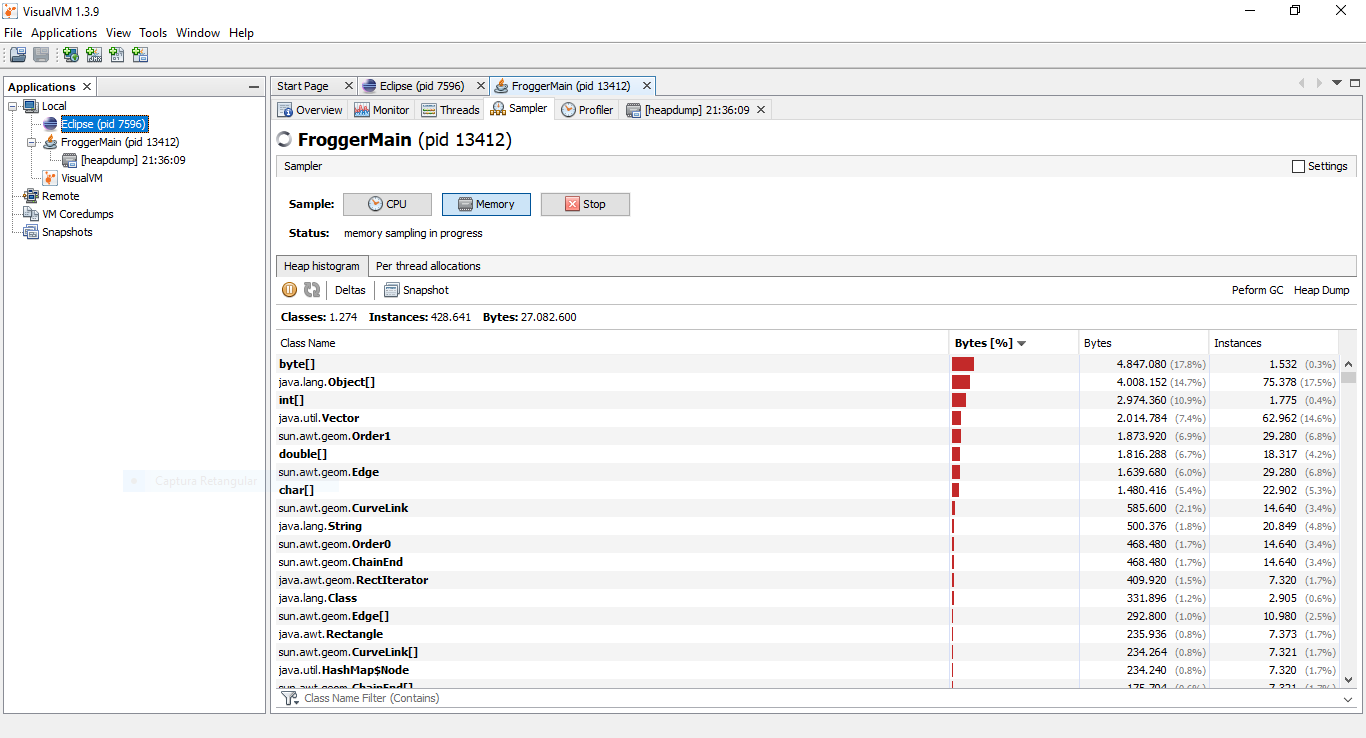Stop the sampling
Viewport: 1366px width, 738px height.
coord(585,204)
